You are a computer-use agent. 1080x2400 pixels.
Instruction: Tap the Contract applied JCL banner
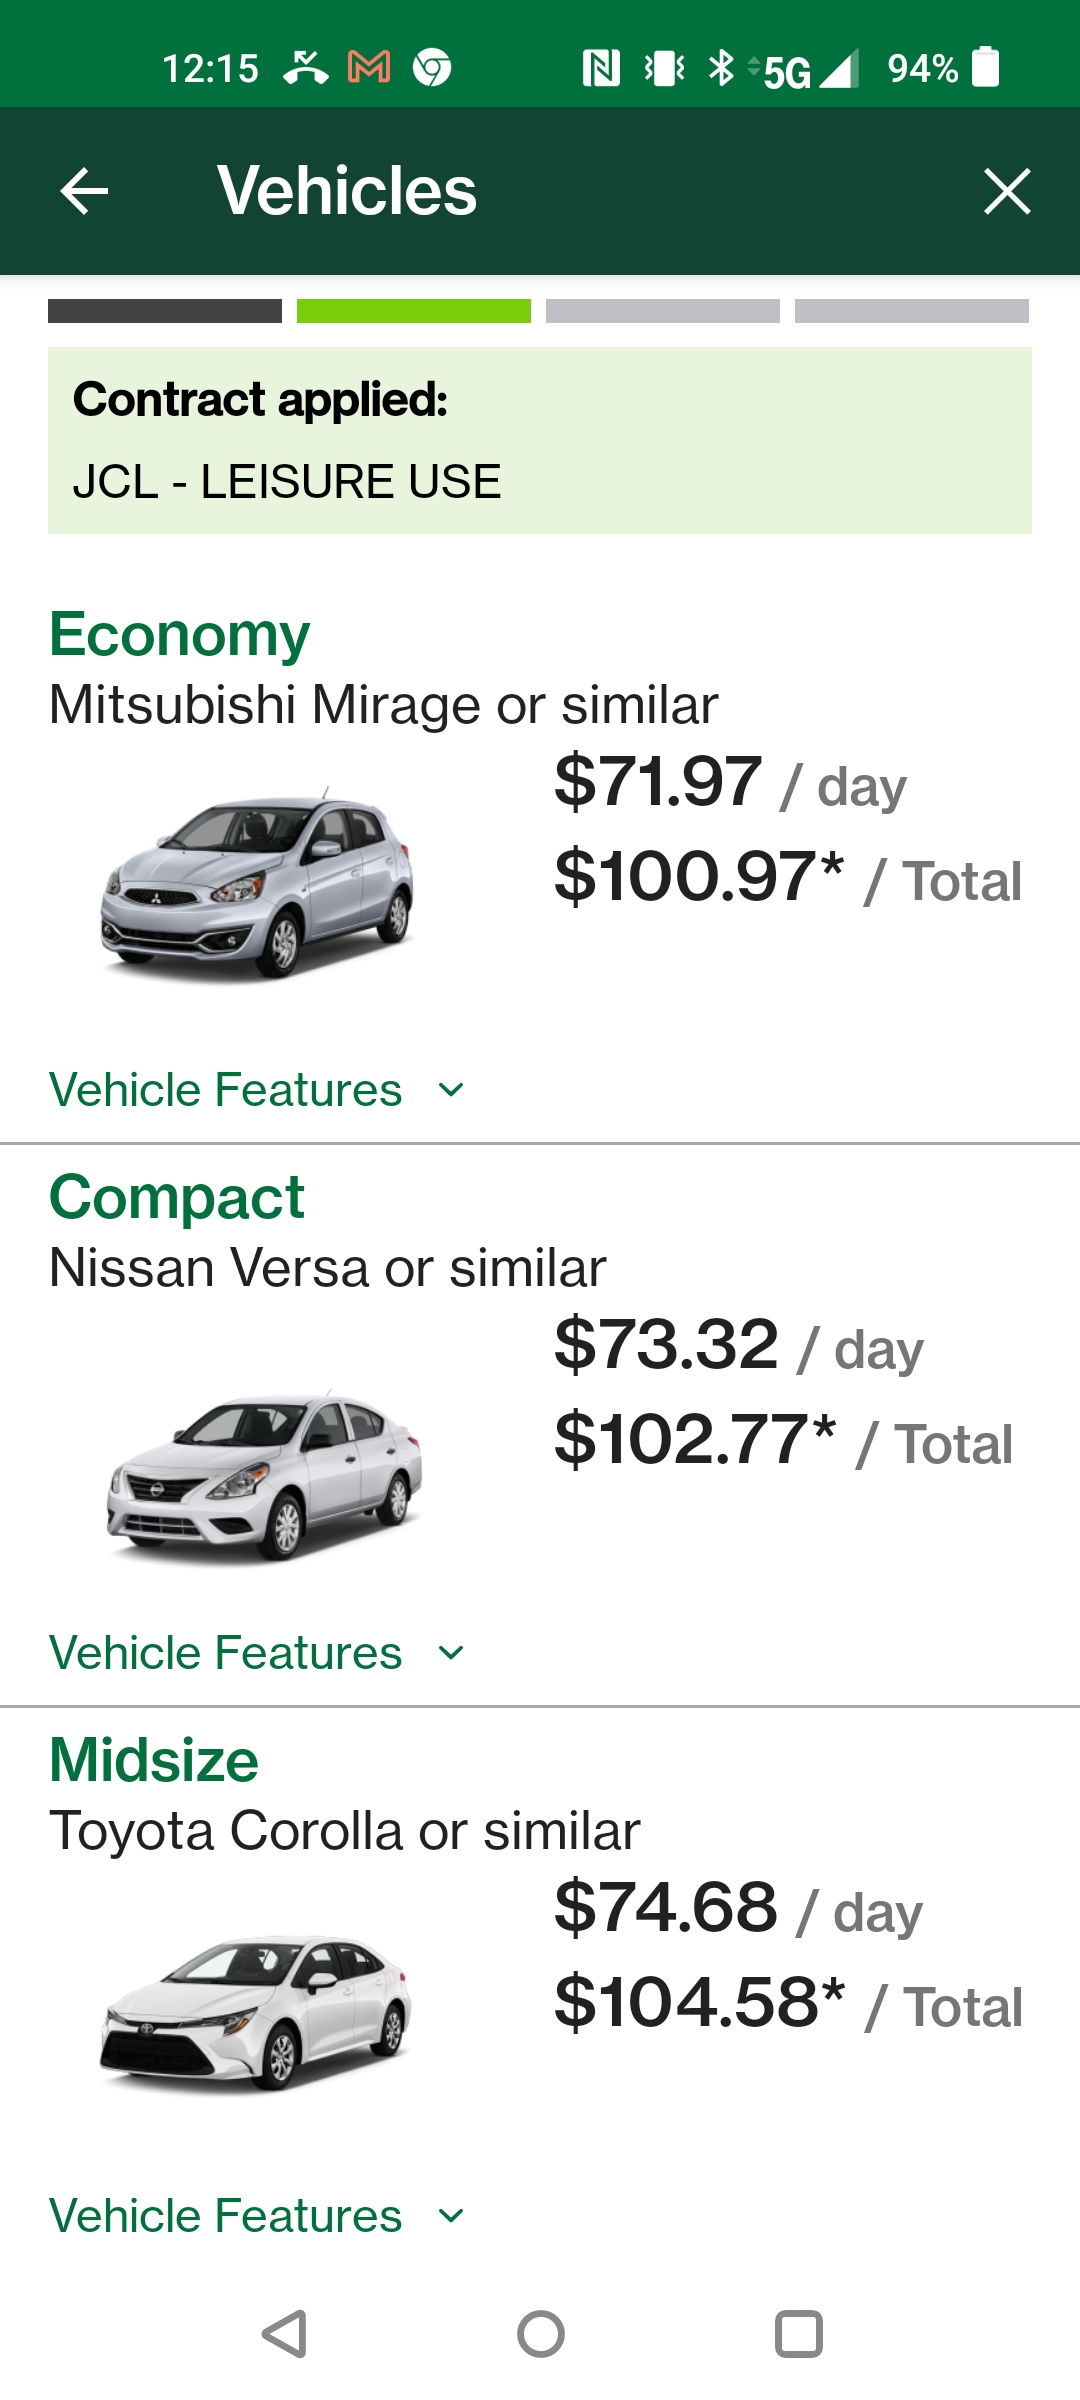tap(540, 440)
